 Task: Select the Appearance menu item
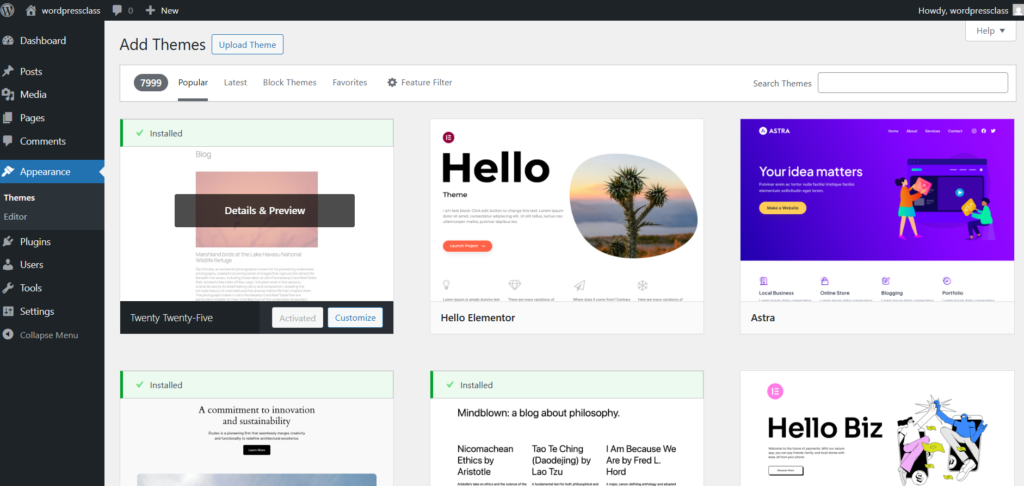[x=52, y=172]
